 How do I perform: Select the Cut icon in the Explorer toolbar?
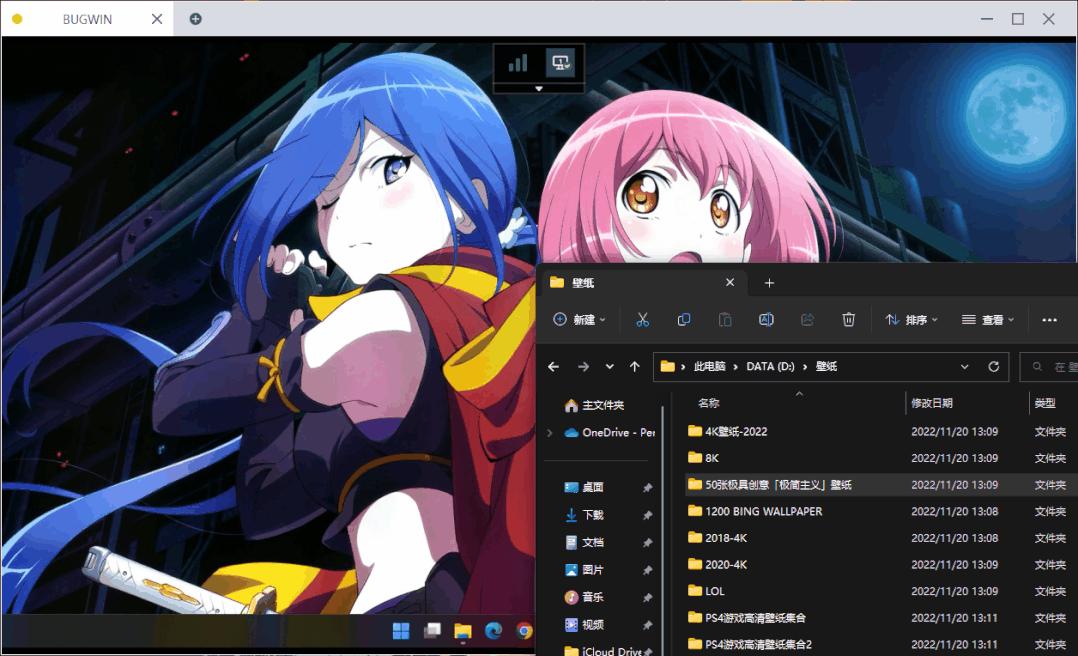(x=643, y=319)
